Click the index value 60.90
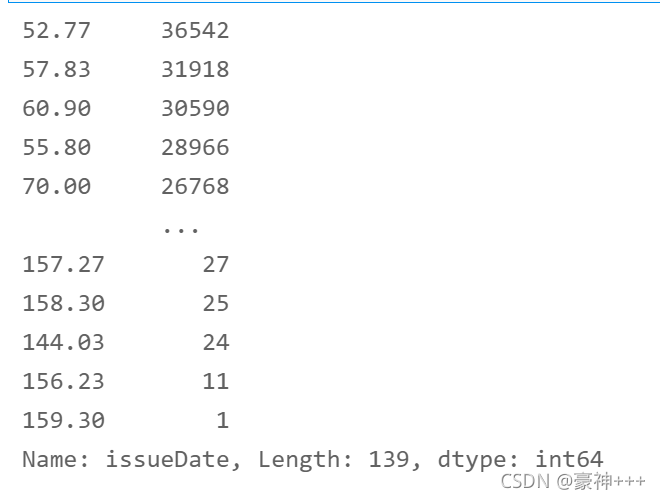The width and height of the screenshot is (660, 499). pos(56,109)
